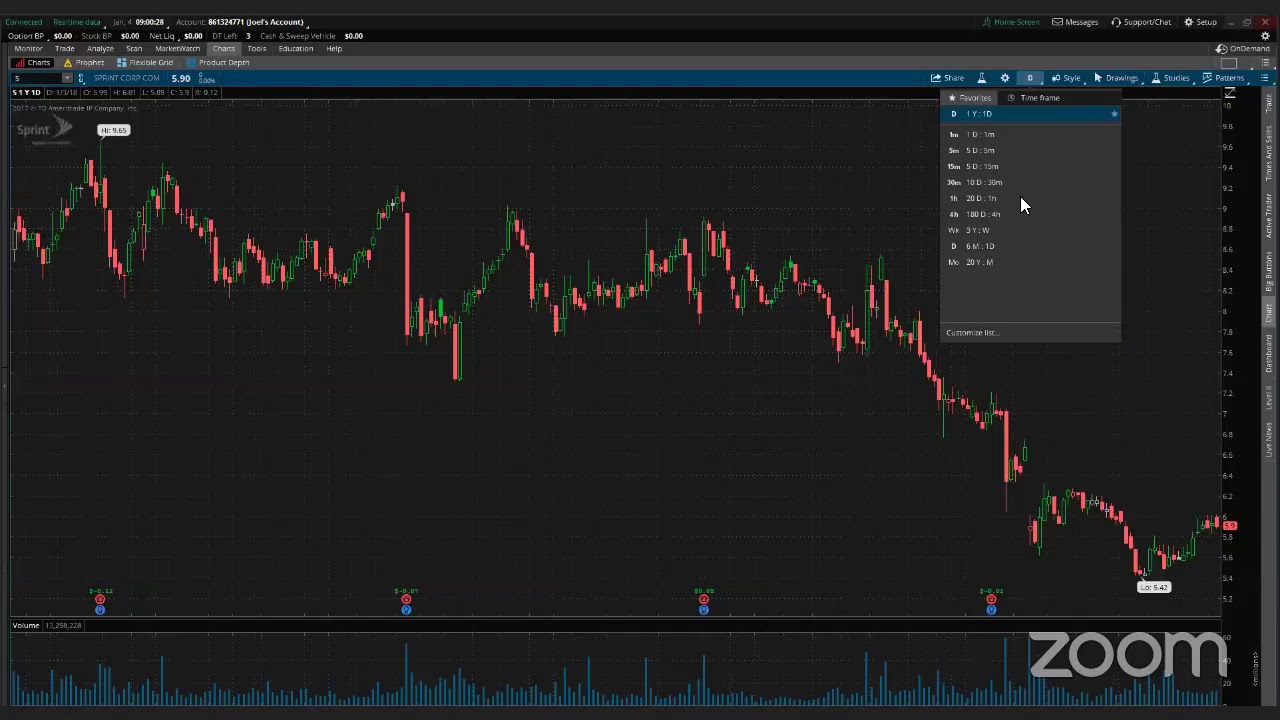Select the Flexible Grid subtab
The width and height of the screenshot is (1280, 720).
point(145,63)
